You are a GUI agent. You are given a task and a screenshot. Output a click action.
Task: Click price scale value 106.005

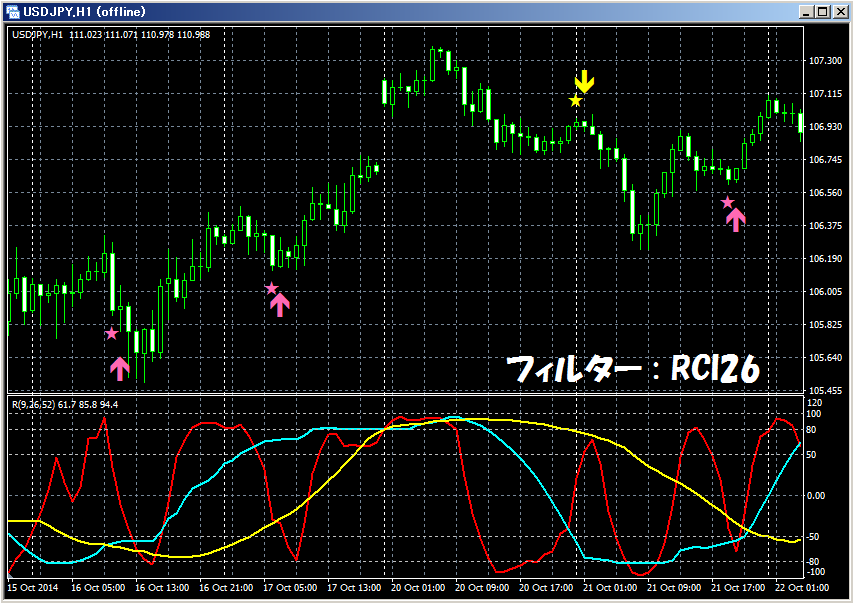click(826, 292)
